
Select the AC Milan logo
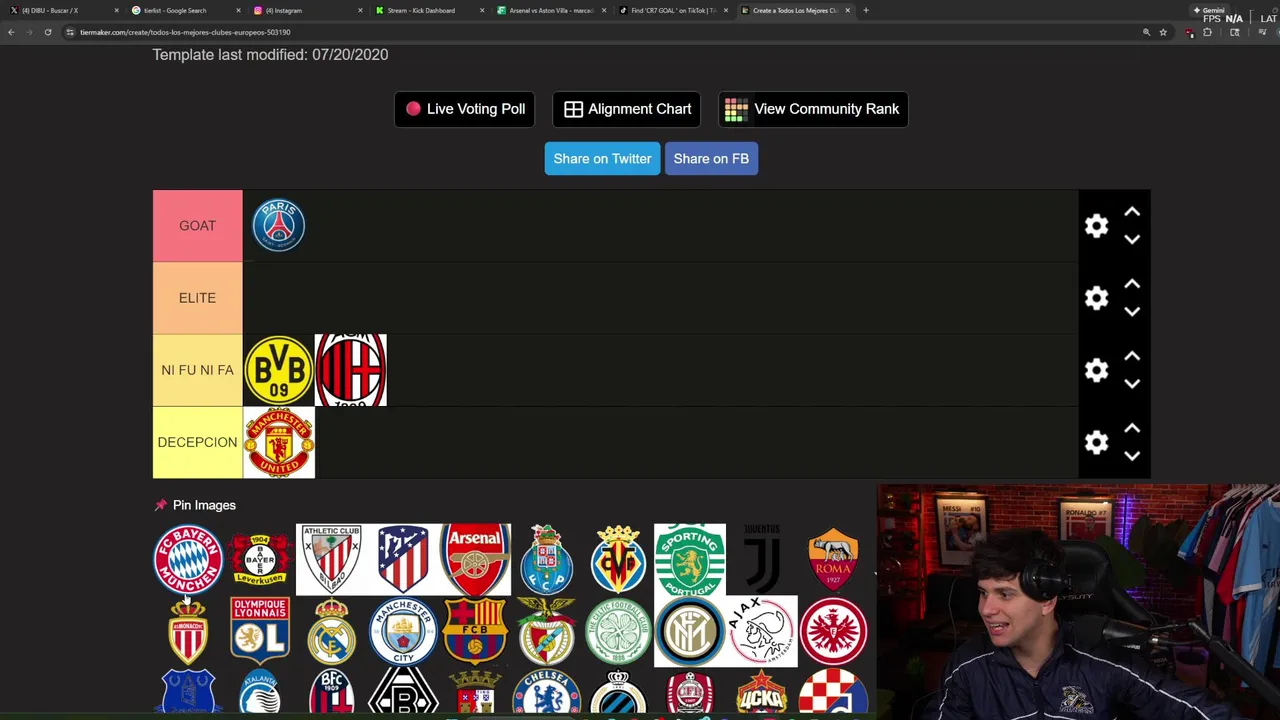pos(351,370)
